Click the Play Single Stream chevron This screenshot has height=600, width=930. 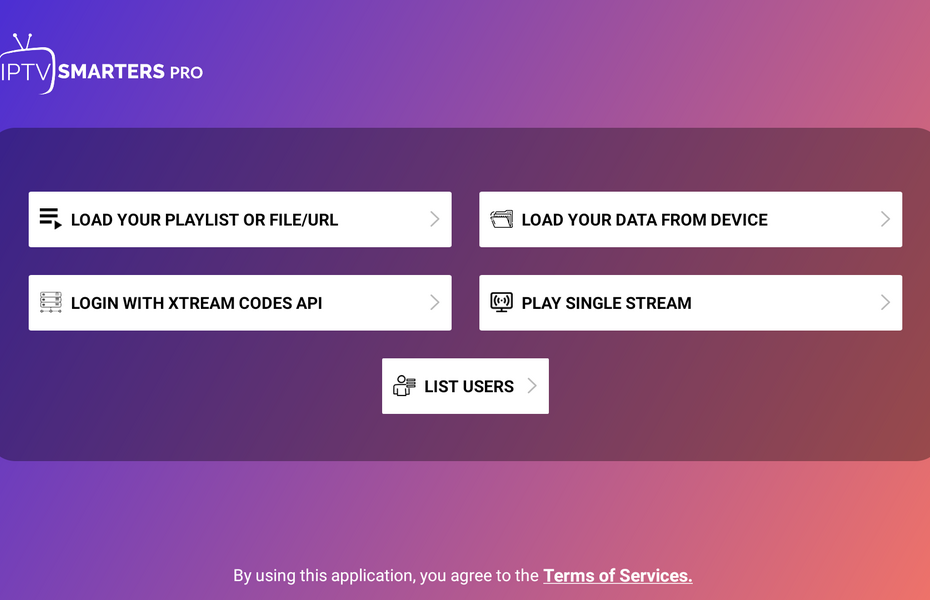(884, 302)
